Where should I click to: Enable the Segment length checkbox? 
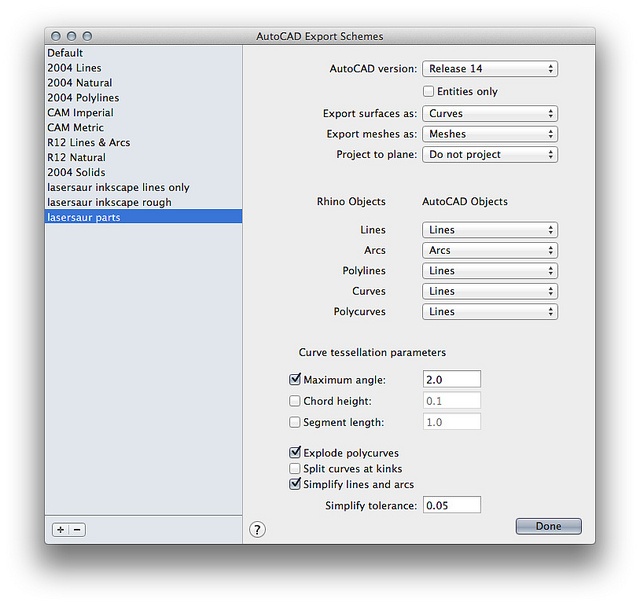[x=295, y=422]
